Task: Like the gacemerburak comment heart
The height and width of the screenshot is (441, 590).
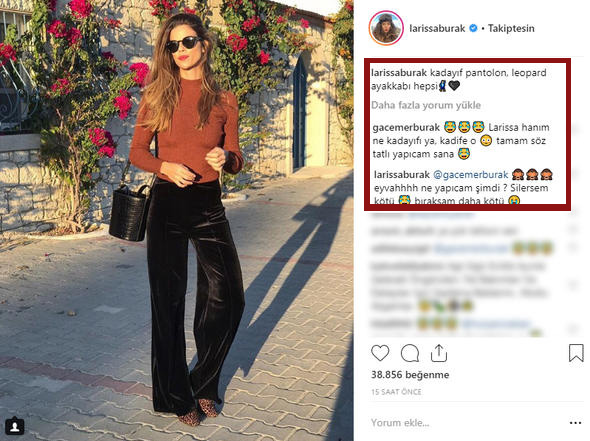Action: point(574,129)
